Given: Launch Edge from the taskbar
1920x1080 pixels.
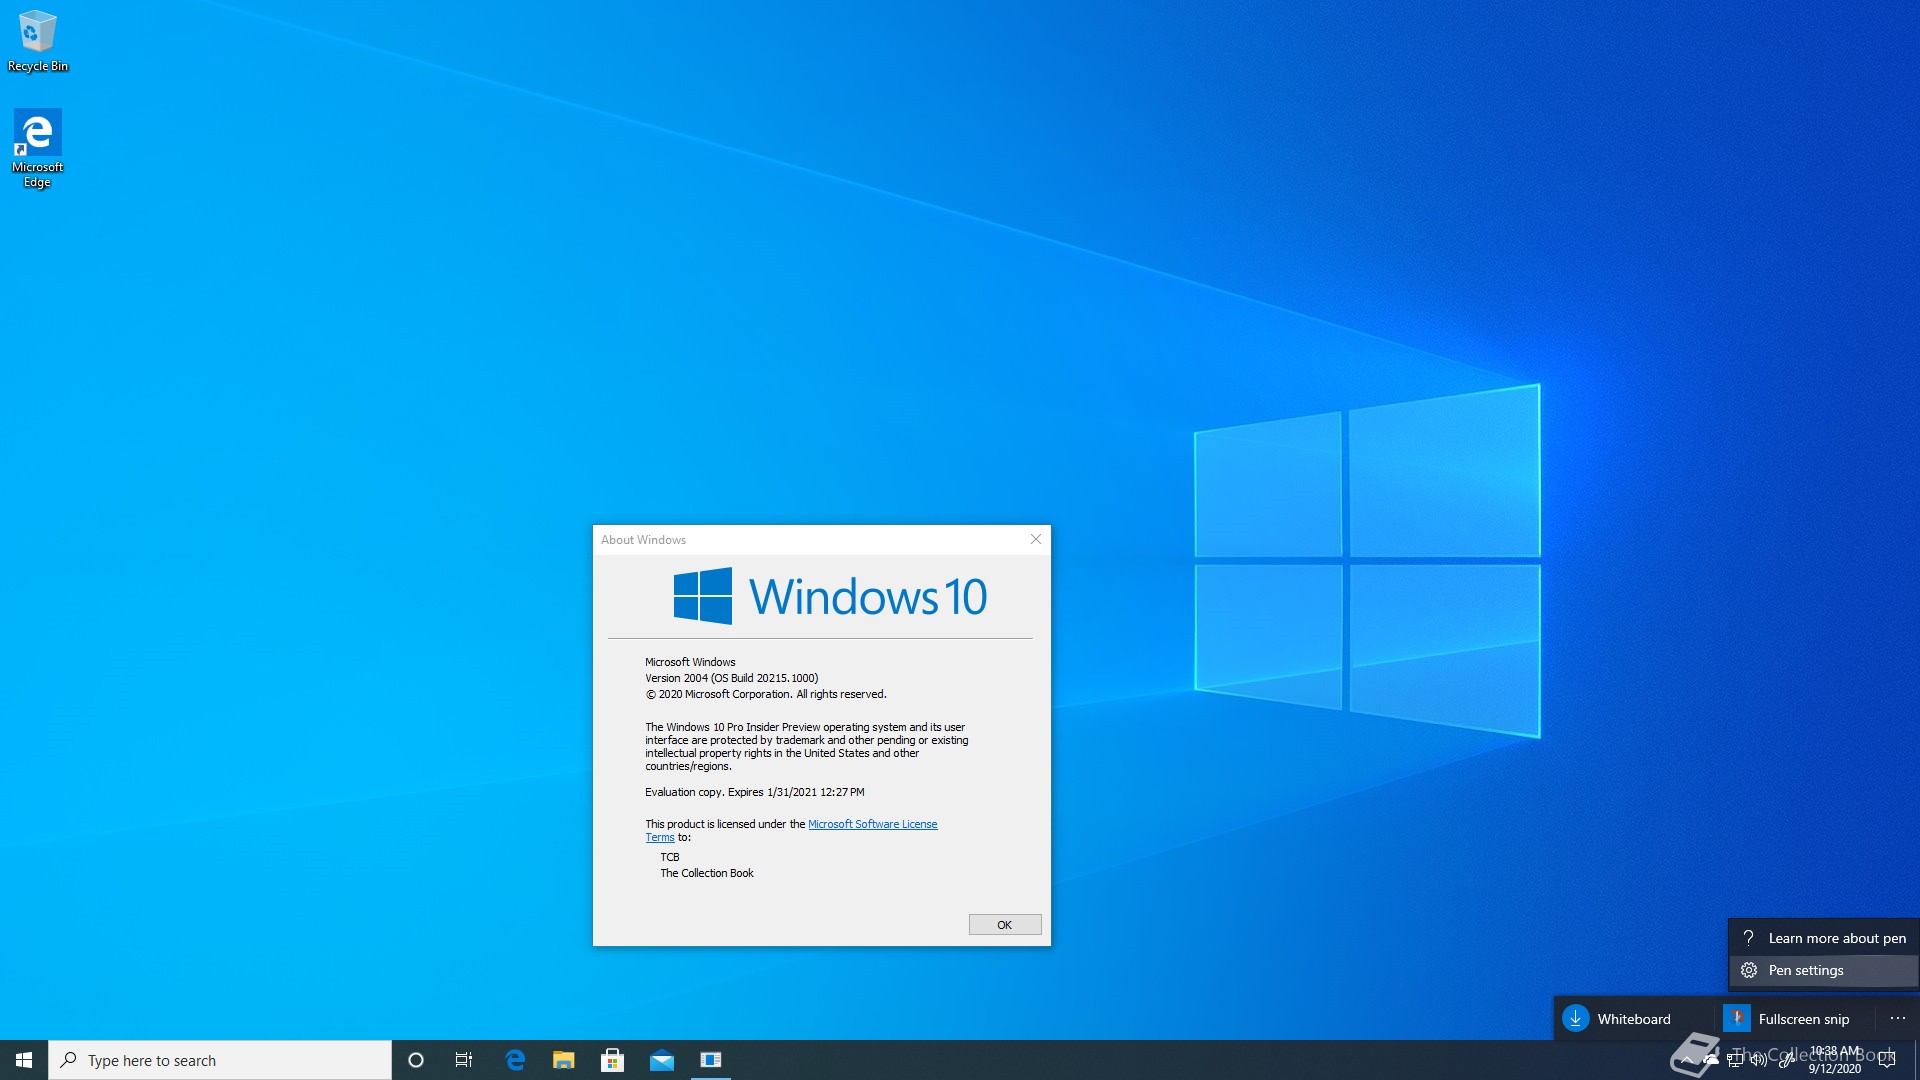Looking at the screenshot, I should click(515, 1060).
